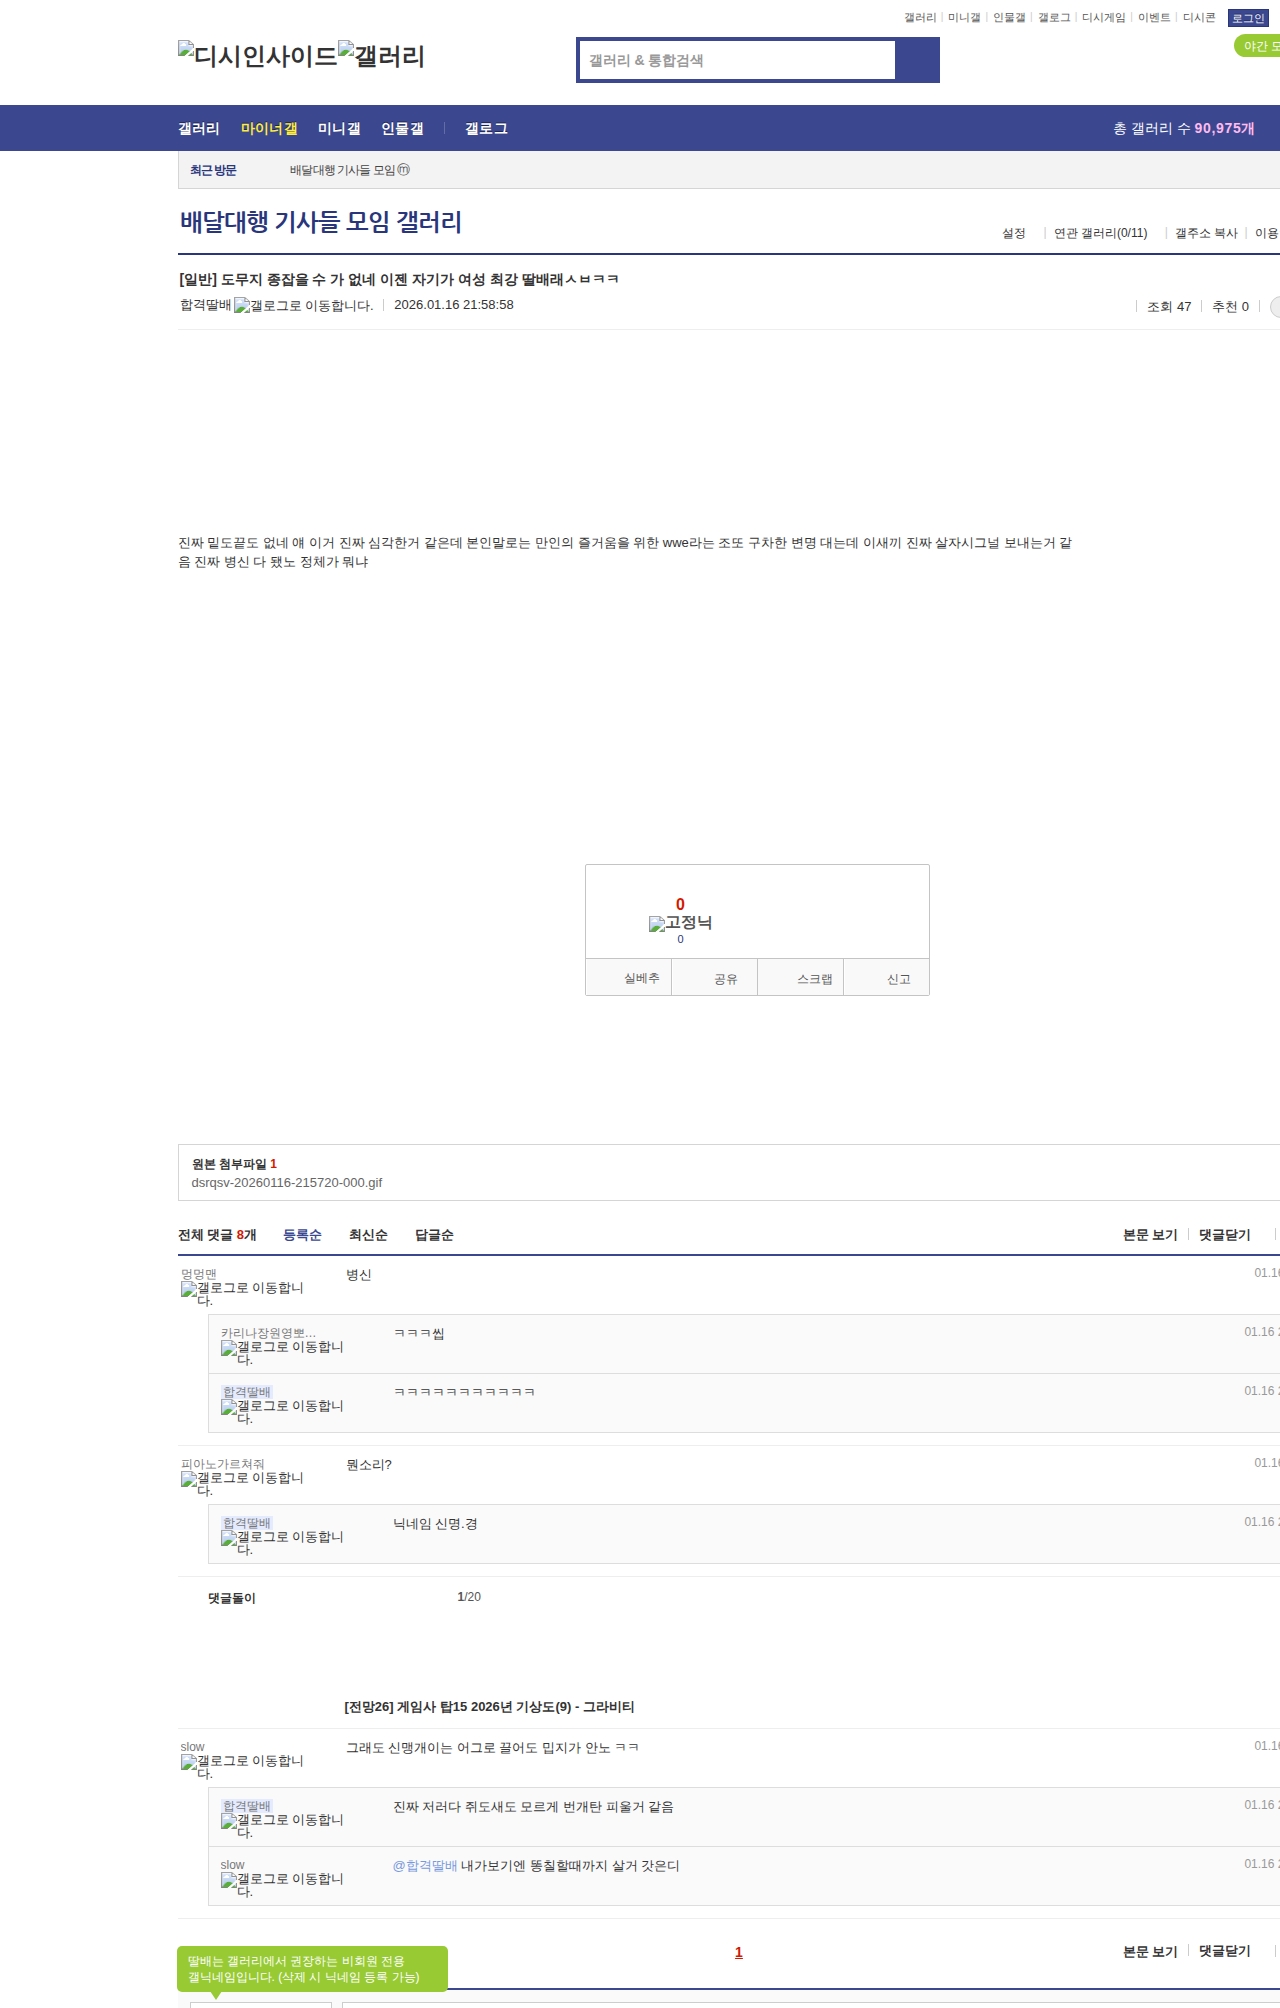Click the gallery search input field
This screenshot has height=2008, width=1280.
(738, 60)
